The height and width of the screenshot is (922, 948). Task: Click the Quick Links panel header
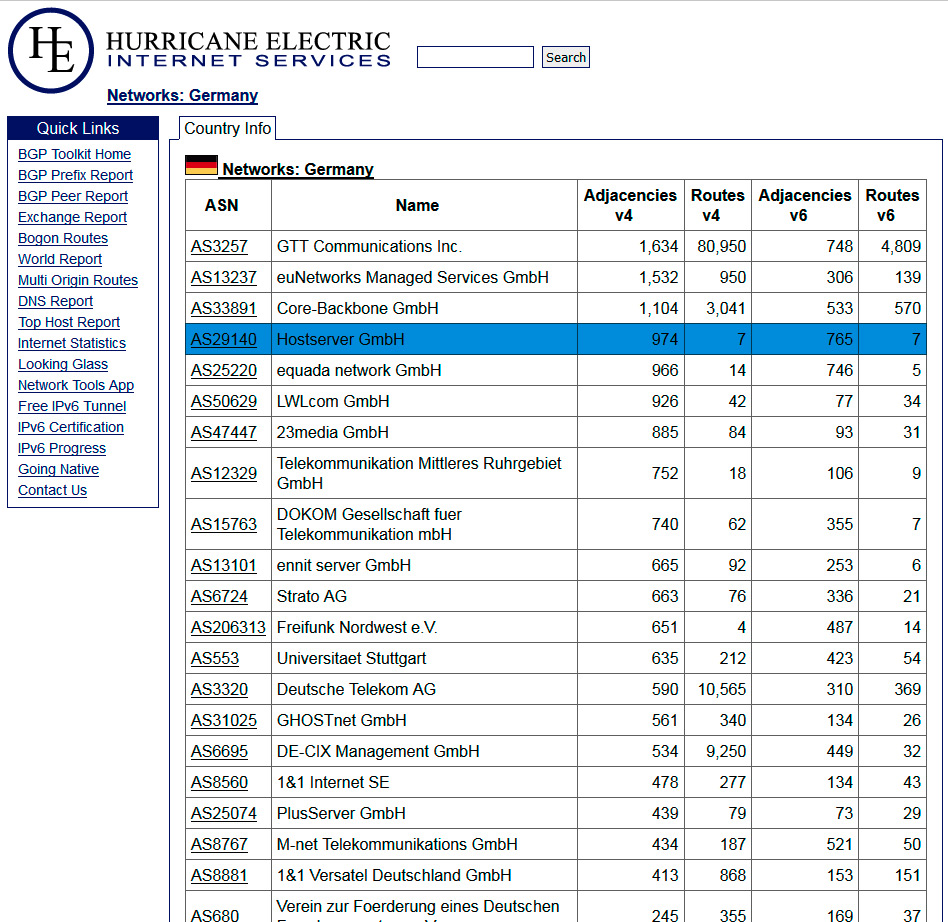[83, 128]
